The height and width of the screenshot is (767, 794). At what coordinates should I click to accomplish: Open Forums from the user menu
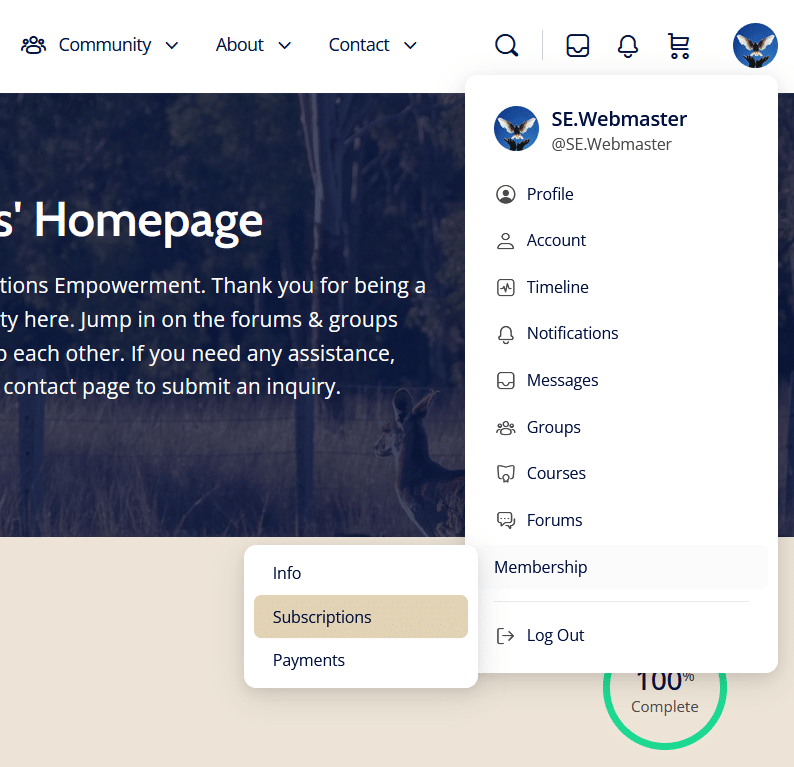(554, 520)
